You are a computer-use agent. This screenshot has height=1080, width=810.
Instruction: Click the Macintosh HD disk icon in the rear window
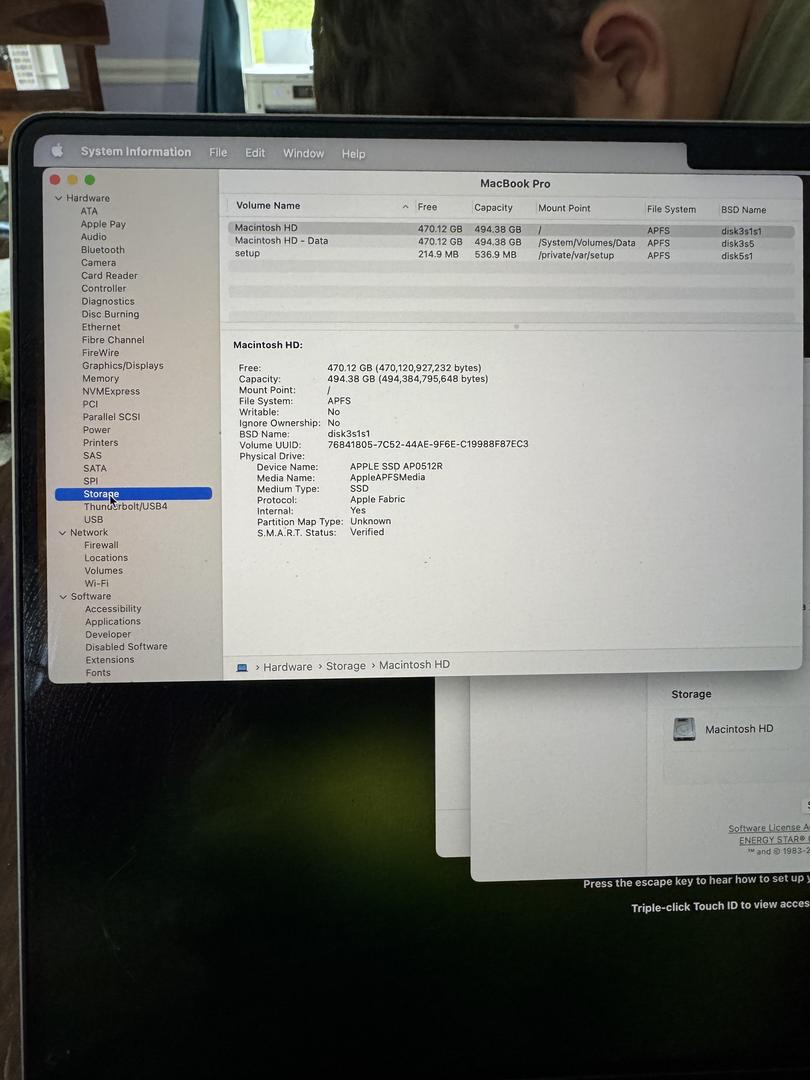[684, 729]
